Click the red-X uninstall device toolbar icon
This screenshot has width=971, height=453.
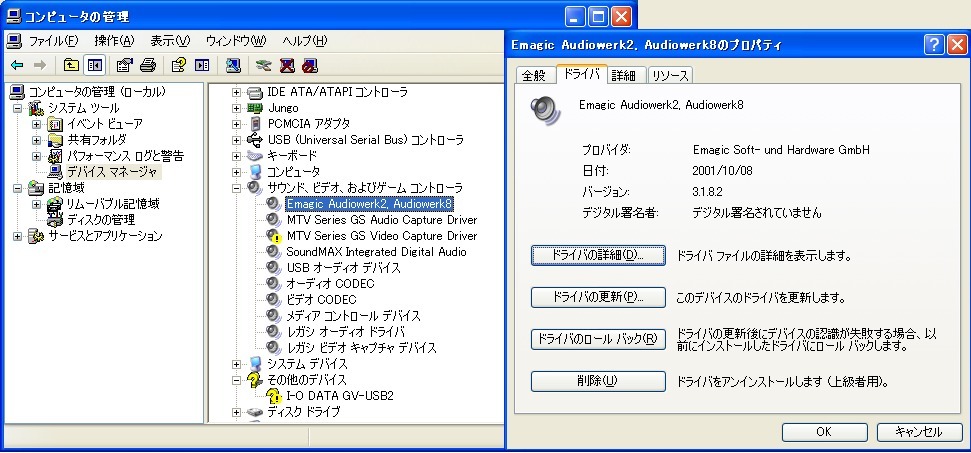point(287,65)
